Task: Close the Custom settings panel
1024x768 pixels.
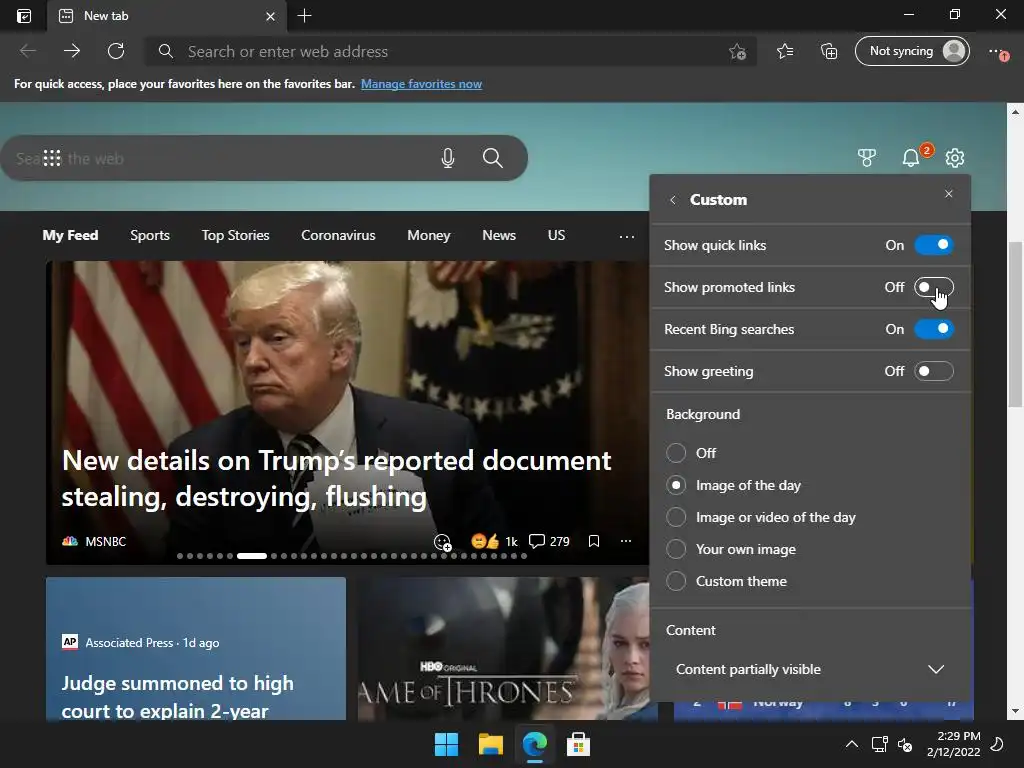Action: [x=949, y=194]
